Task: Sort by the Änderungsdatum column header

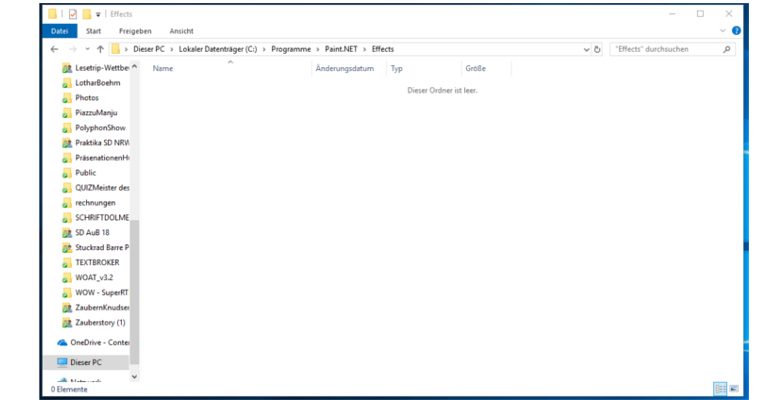Action: point(344,69)
